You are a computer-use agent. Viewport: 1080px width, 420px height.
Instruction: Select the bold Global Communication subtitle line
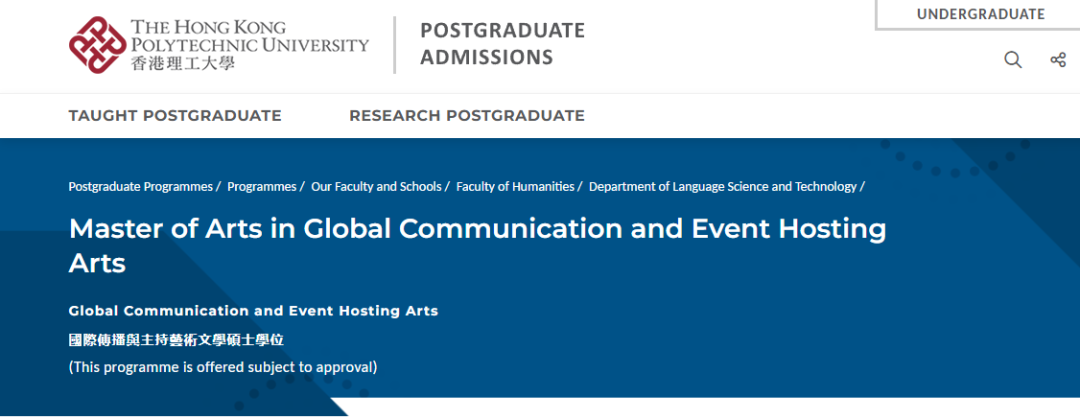tap(253, 311)
